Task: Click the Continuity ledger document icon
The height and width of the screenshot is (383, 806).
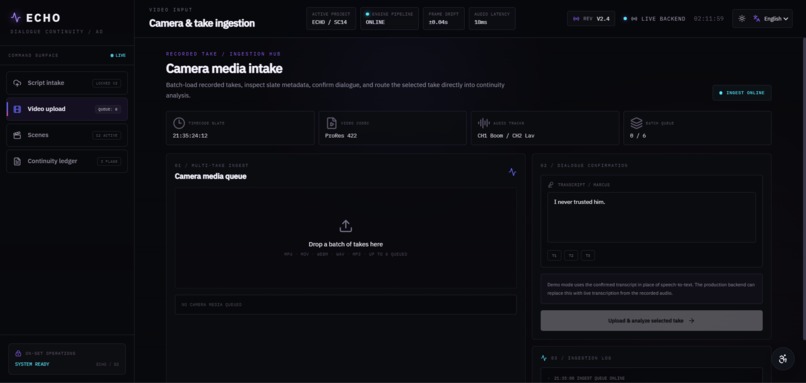Action: tap(17, 161)
